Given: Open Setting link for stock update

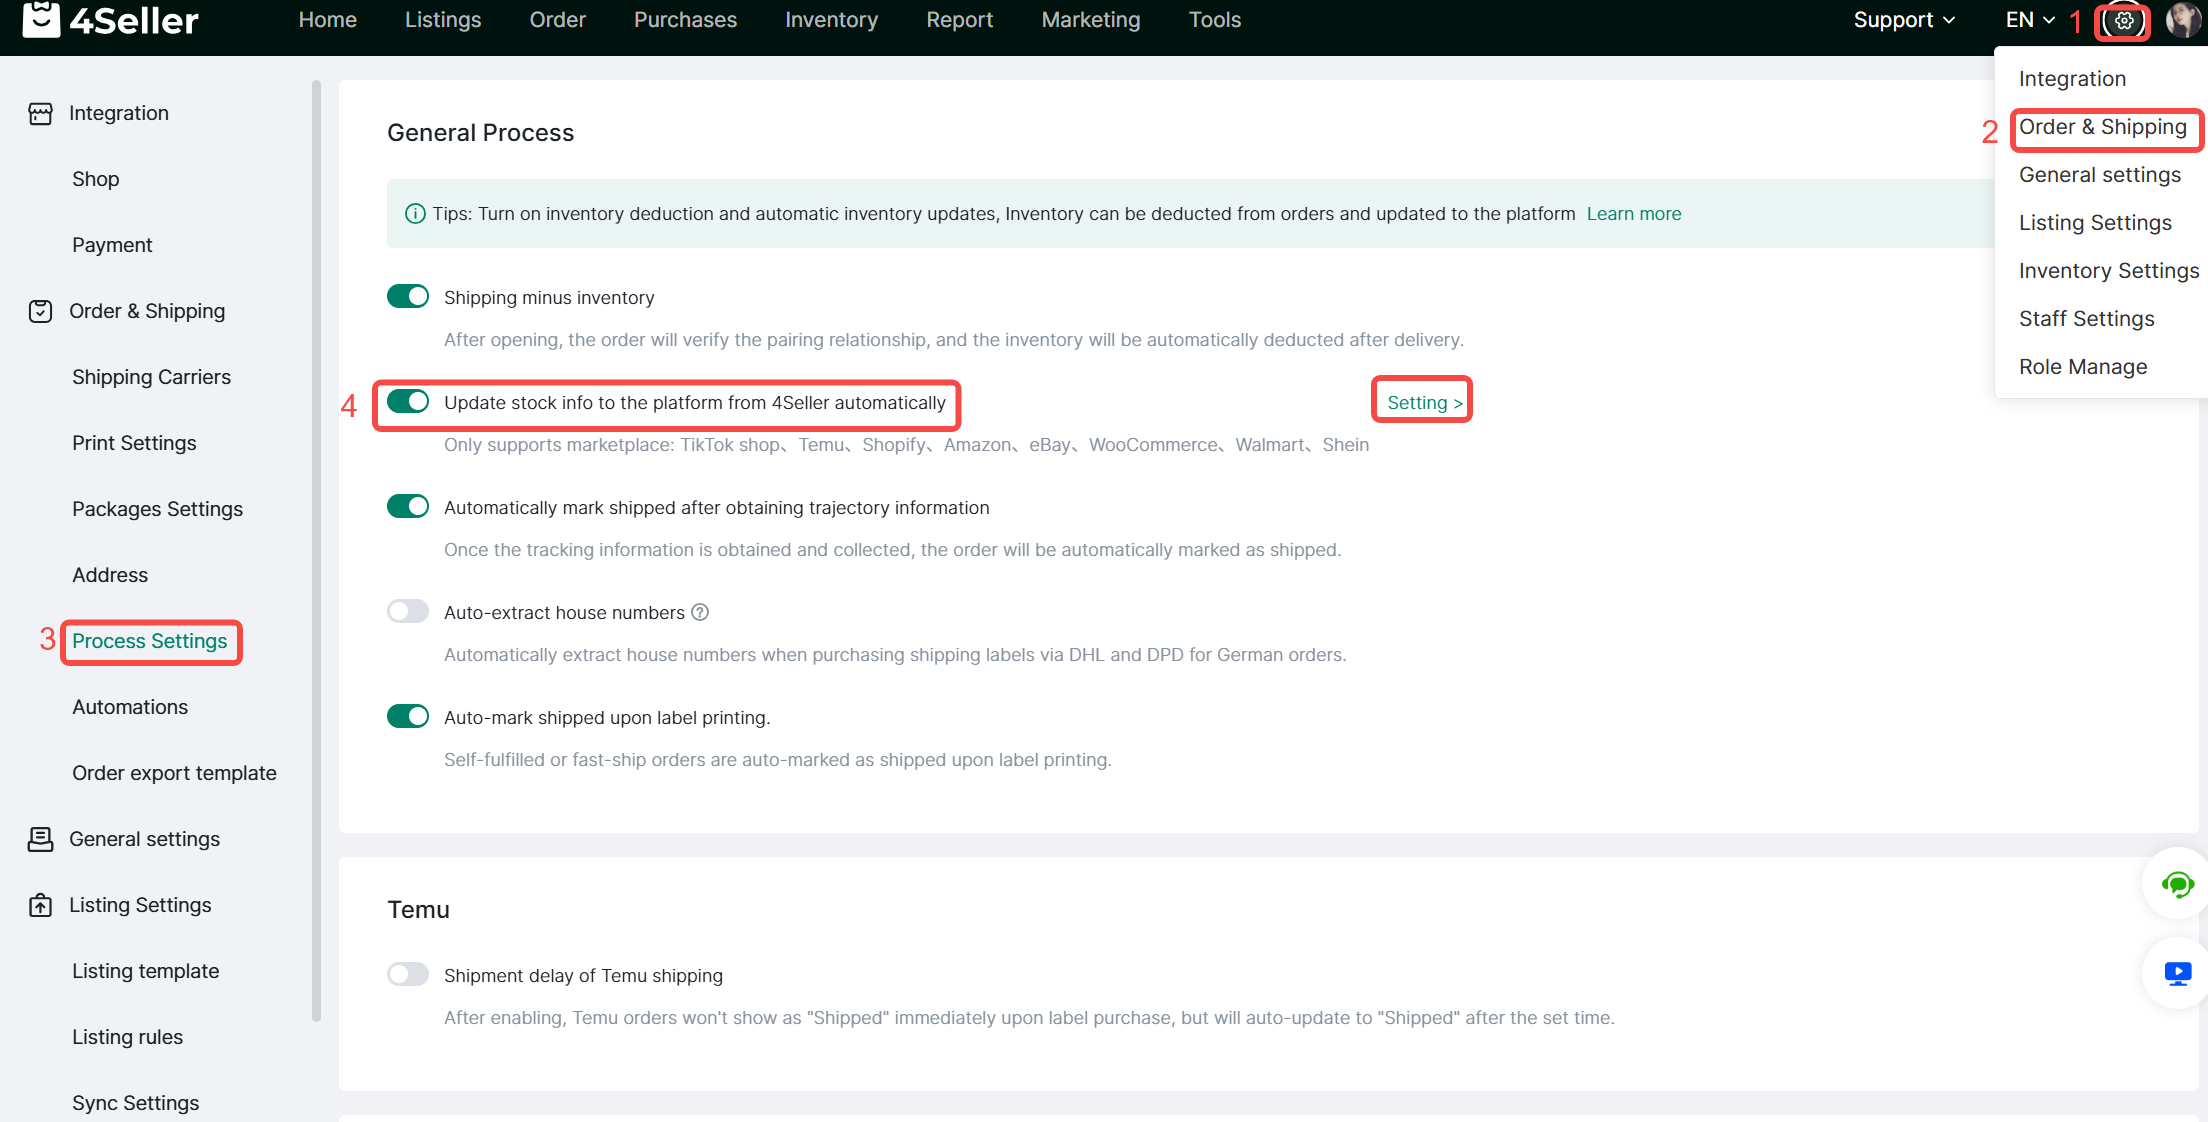Looking at the screenshot, I should pos(1424,402).
